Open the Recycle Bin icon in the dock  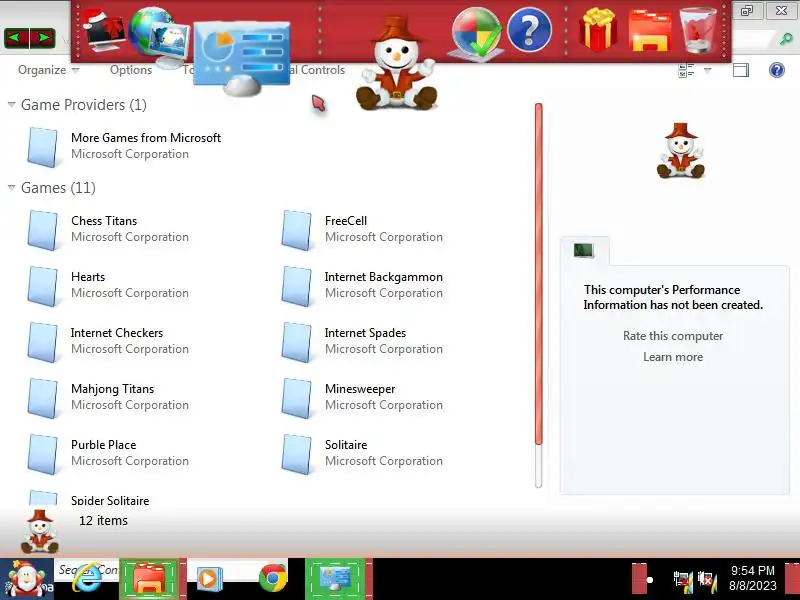(698, 31)
